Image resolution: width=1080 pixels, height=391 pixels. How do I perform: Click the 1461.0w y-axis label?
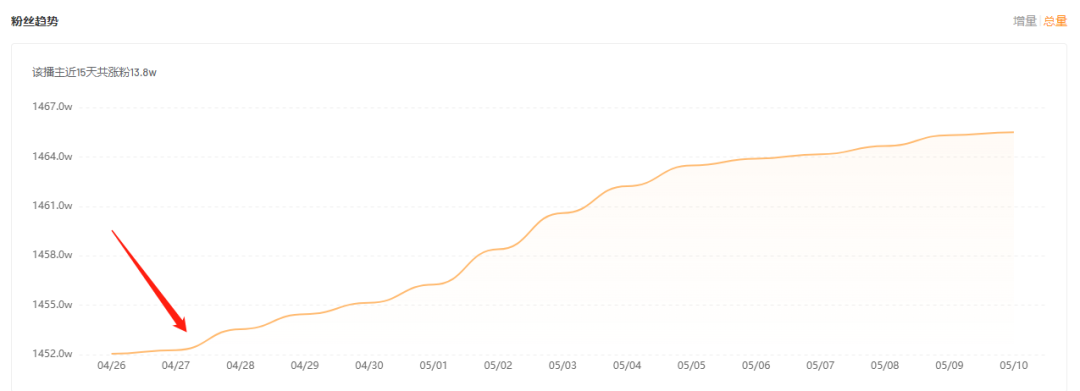(52, 206)
